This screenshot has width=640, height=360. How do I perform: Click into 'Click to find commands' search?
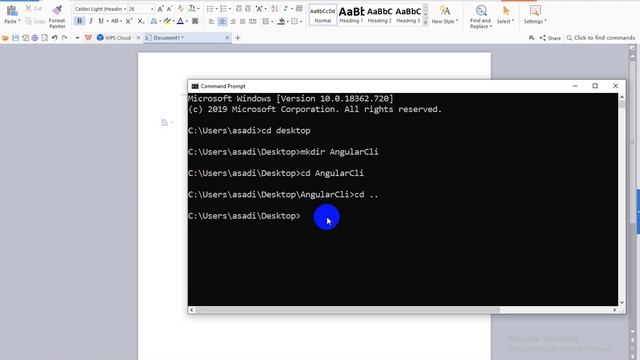[x=600, y=38]
